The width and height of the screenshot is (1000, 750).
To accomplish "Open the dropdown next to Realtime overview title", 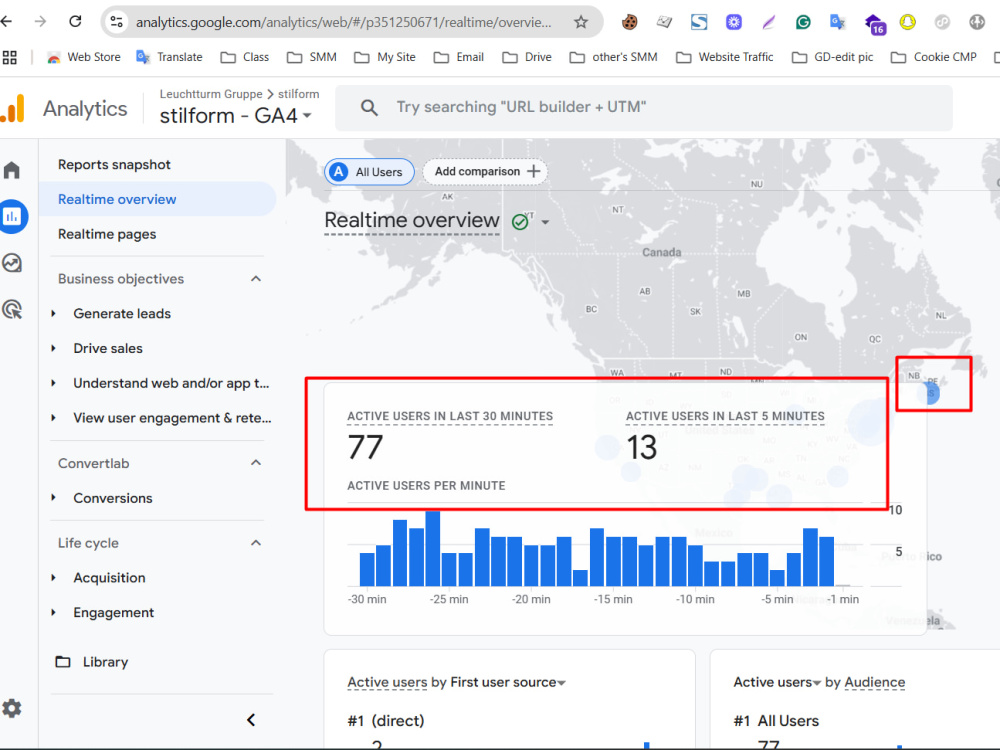I will point(545,222).
